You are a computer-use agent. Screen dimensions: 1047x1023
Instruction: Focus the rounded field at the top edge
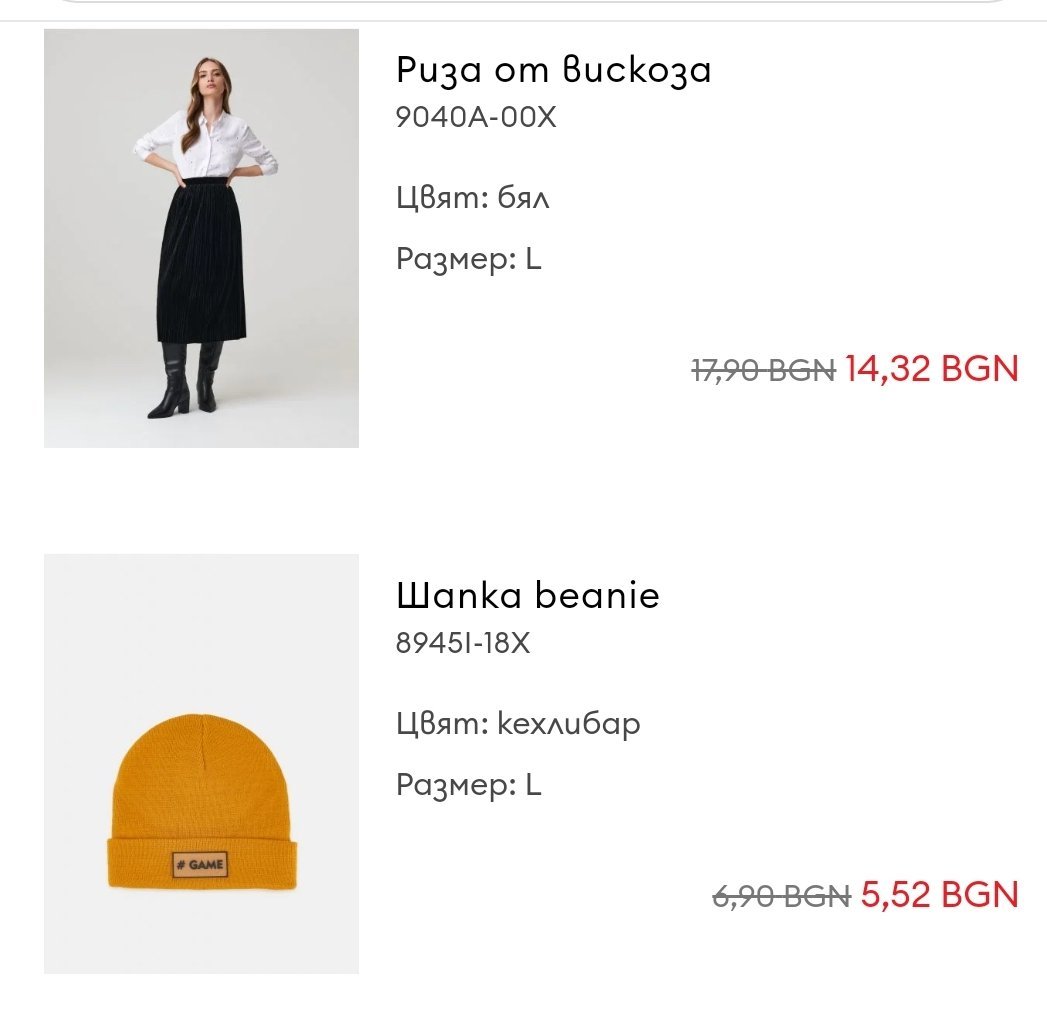tap(523, 4)
